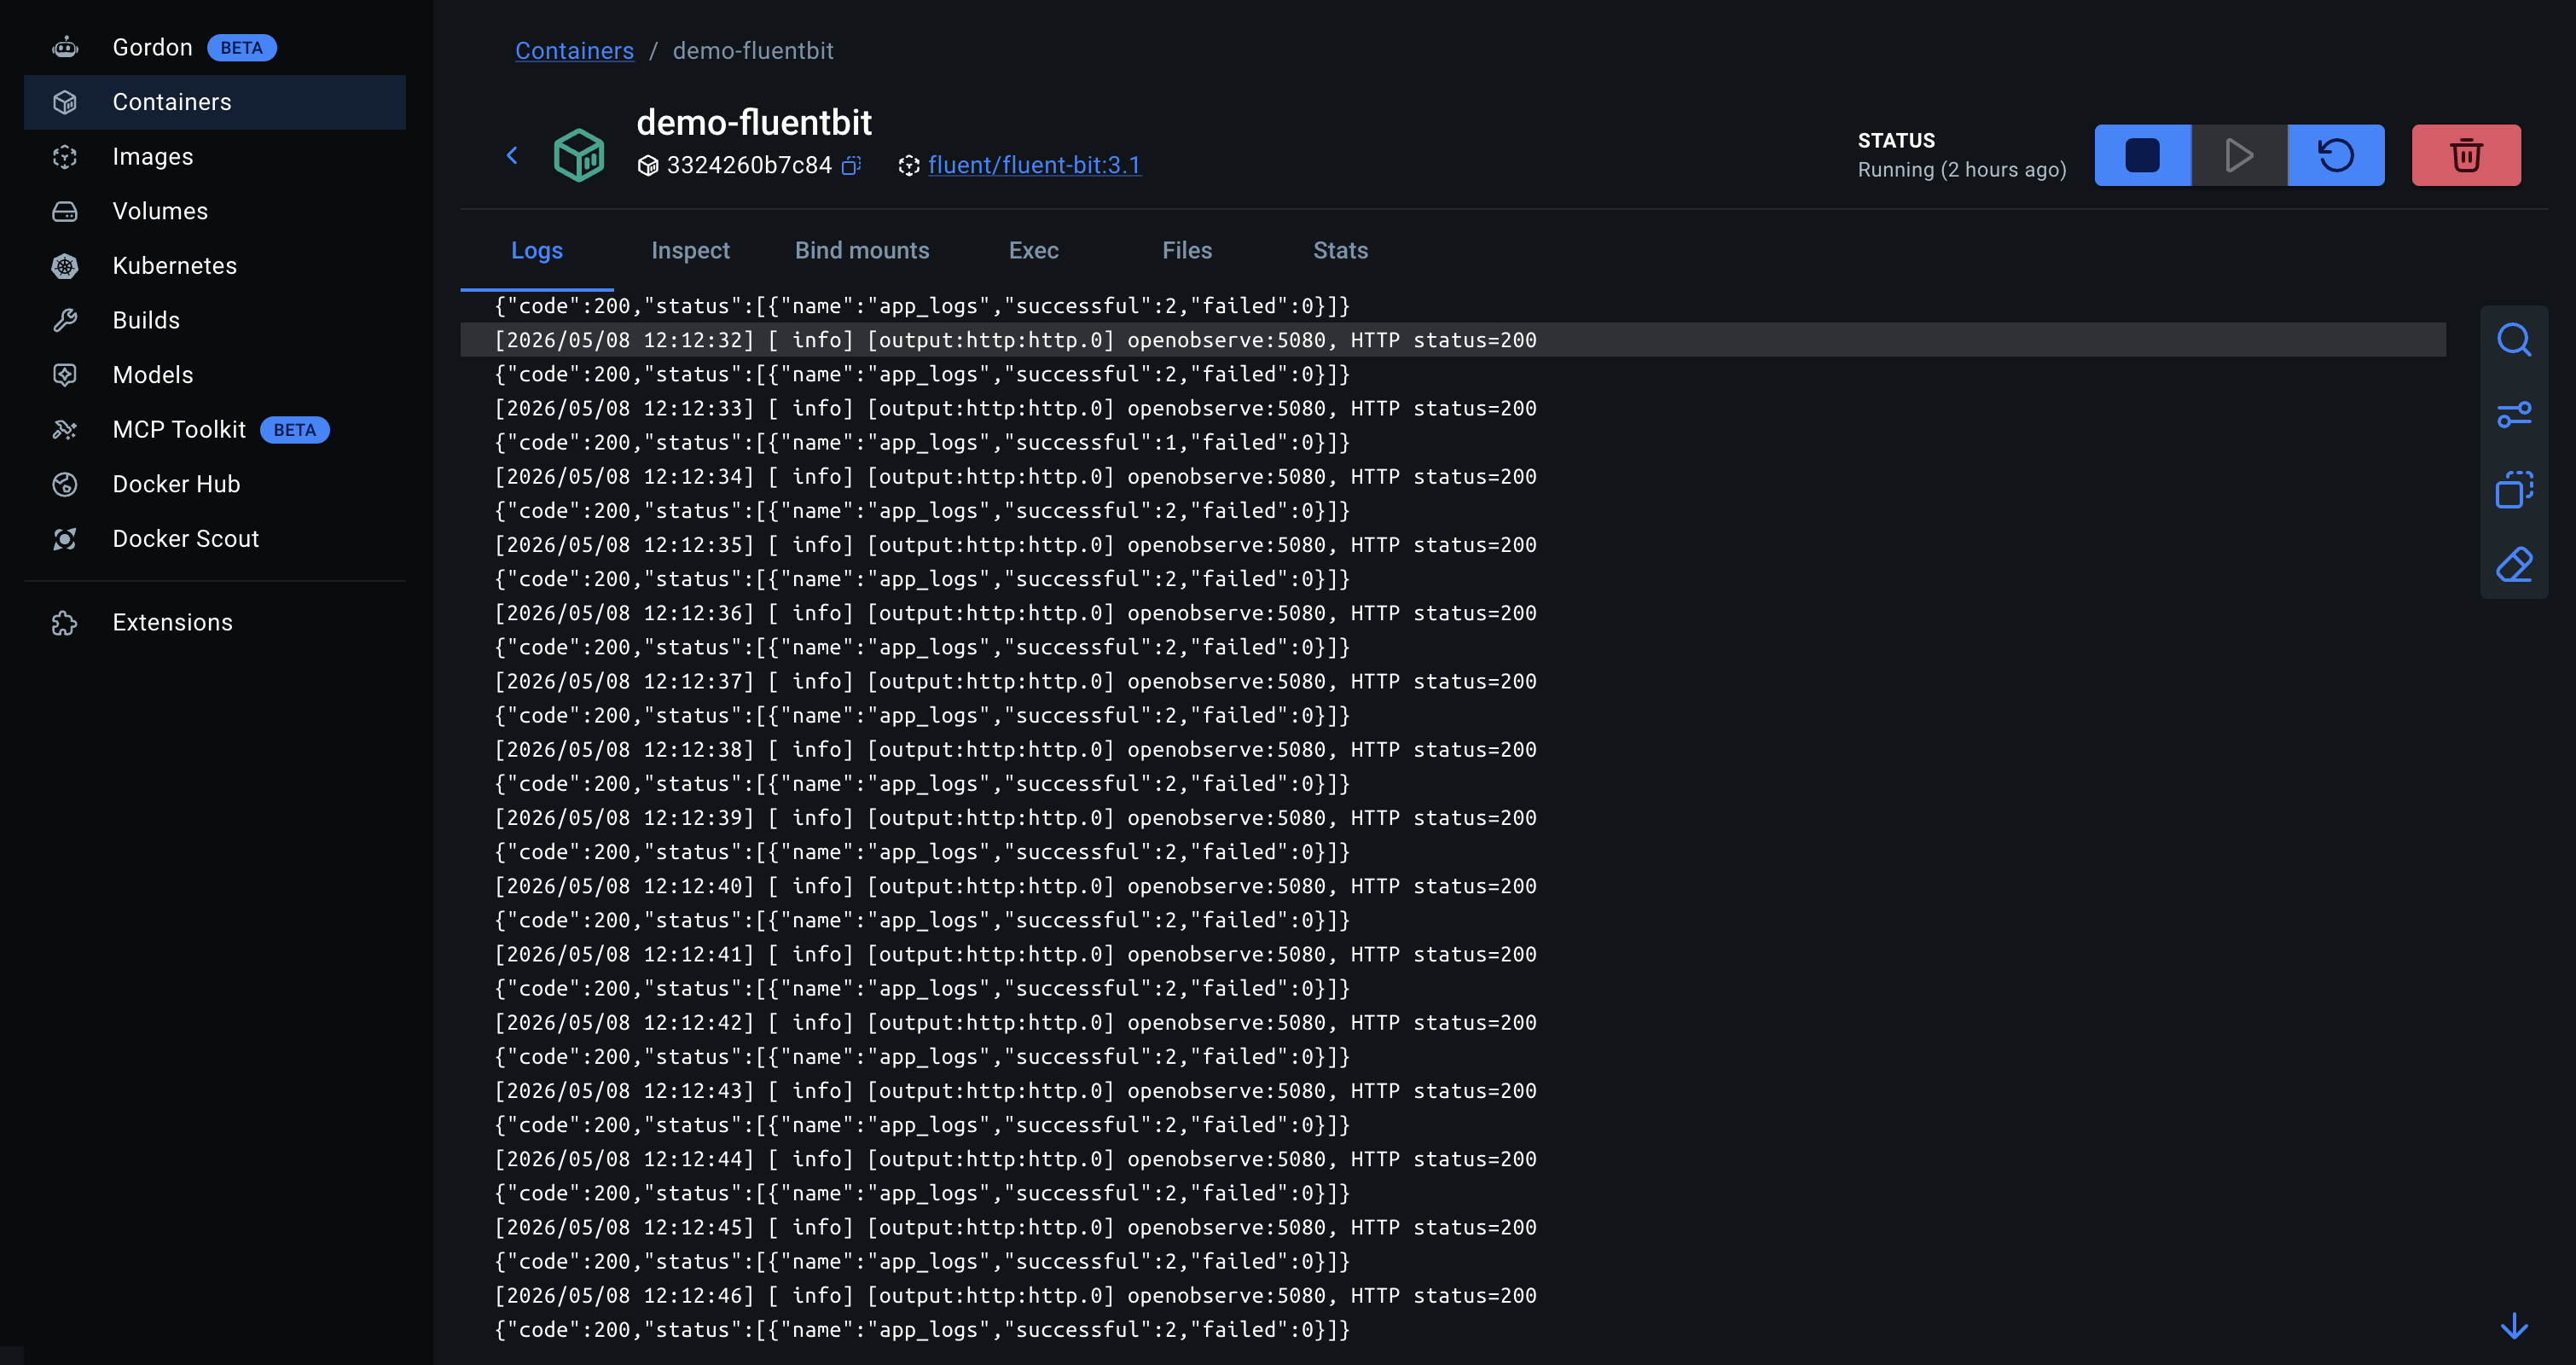Switch to the Exec tab

1033,251
